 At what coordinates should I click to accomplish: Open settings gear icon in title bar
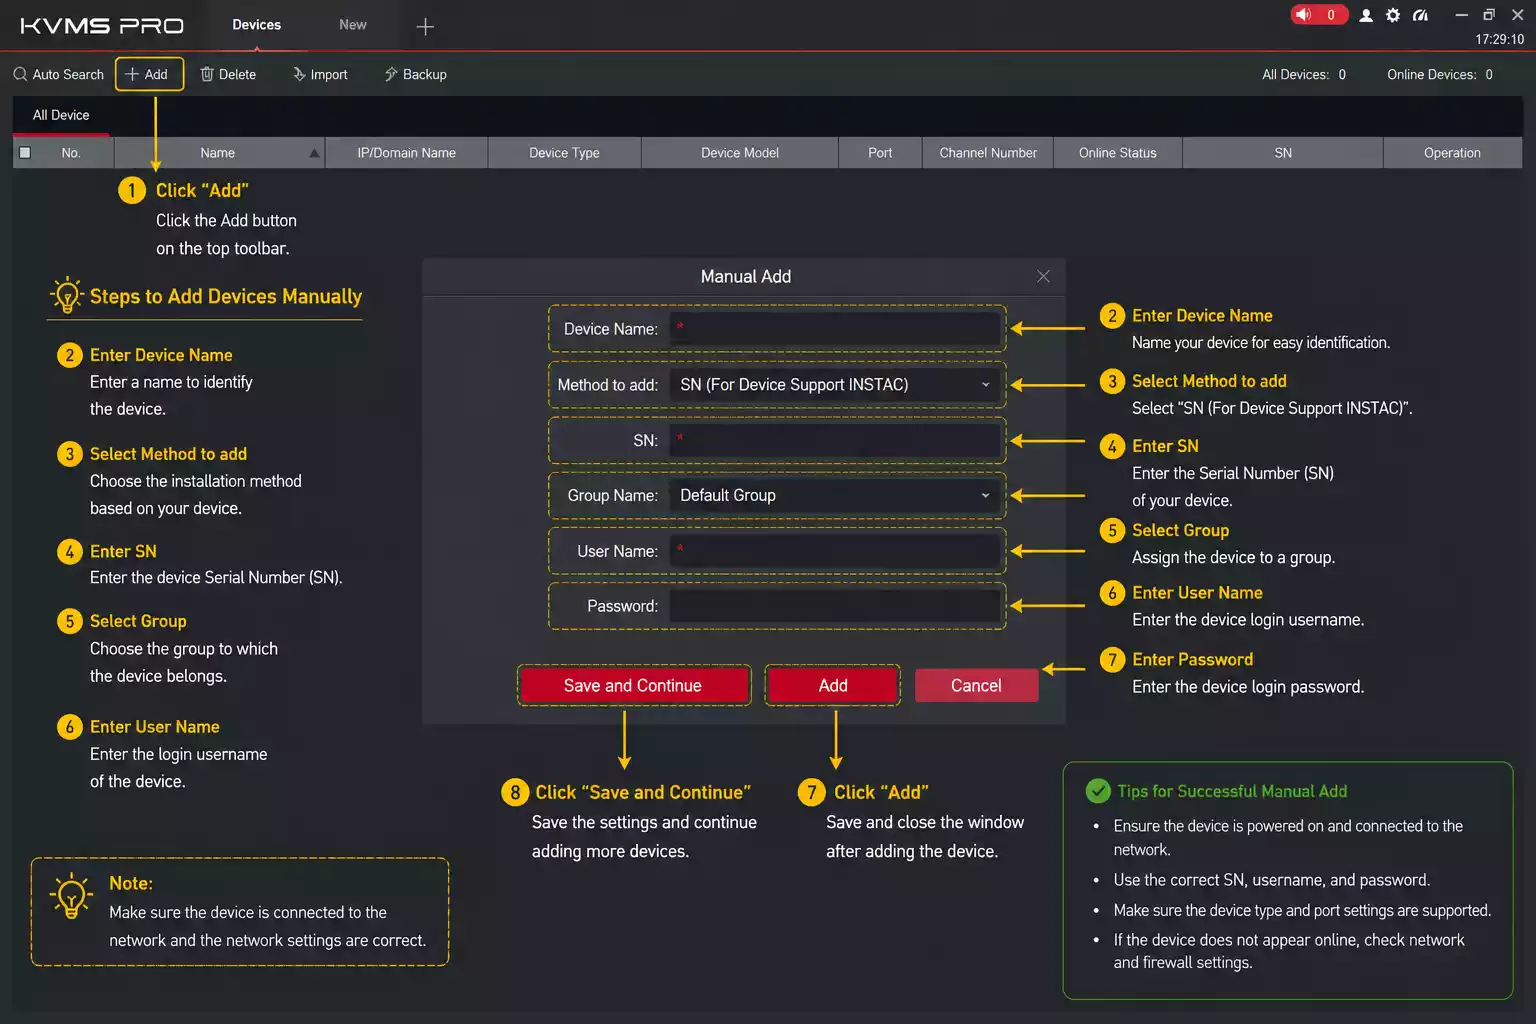pos(1393,15)
